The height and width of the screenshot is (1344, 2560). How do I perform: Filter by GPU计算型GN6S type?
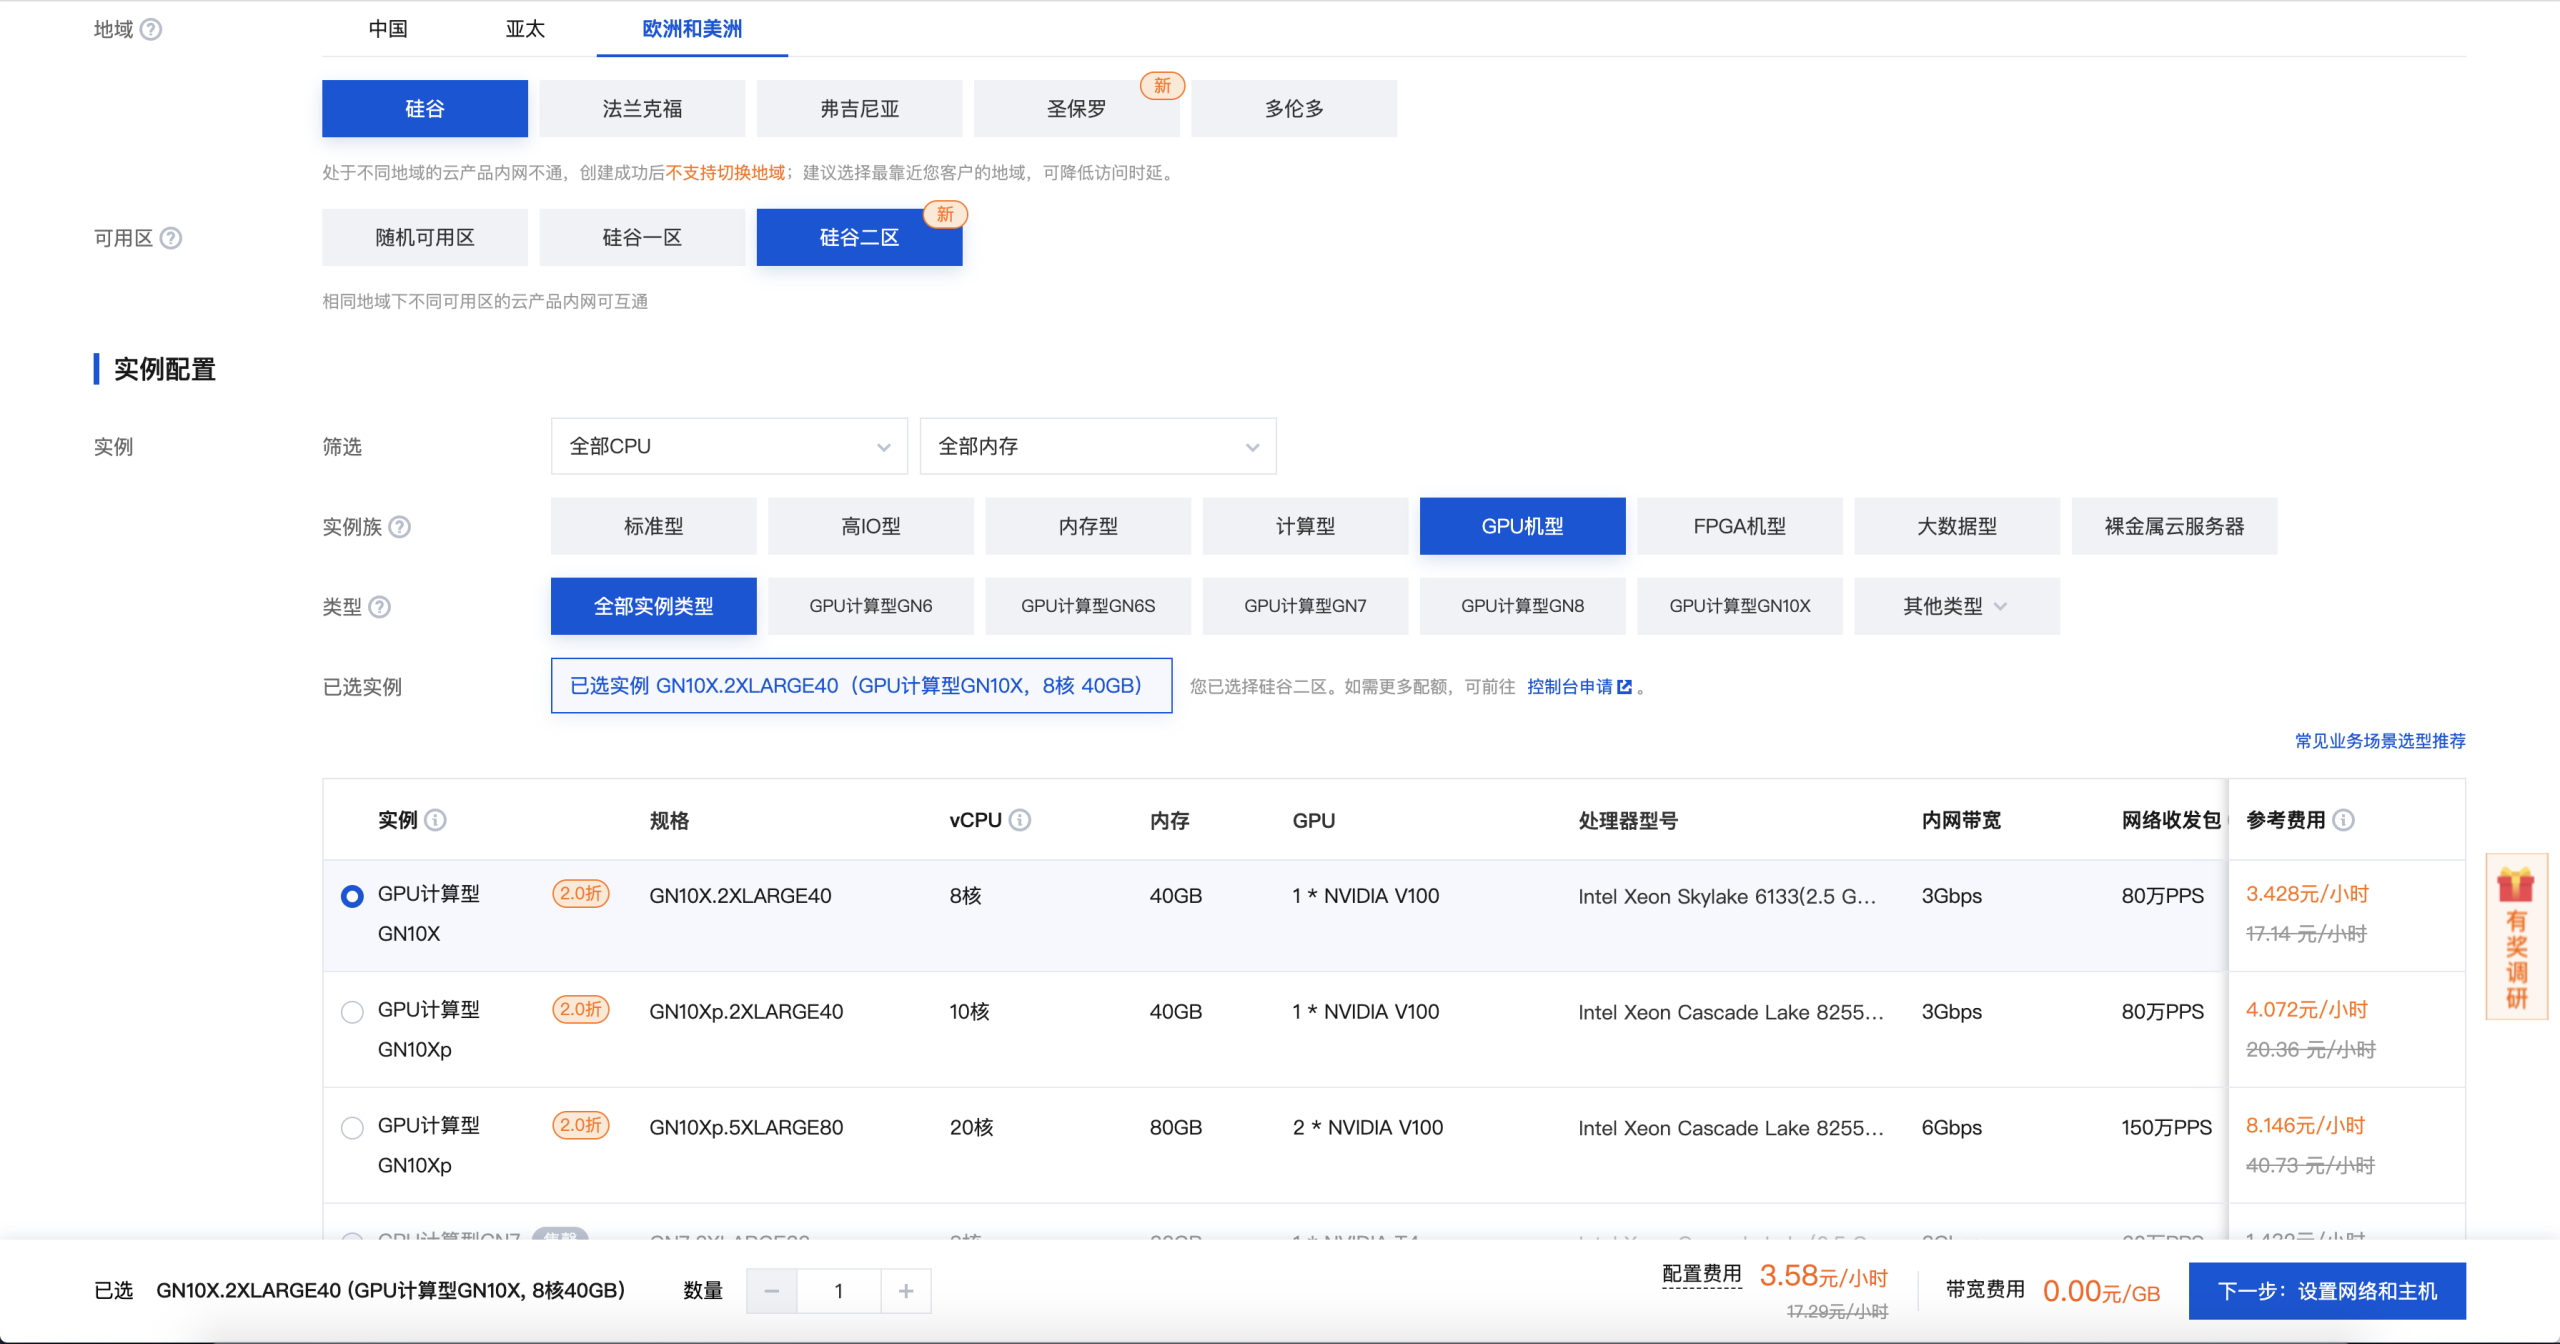click(x=1088, y=606)
